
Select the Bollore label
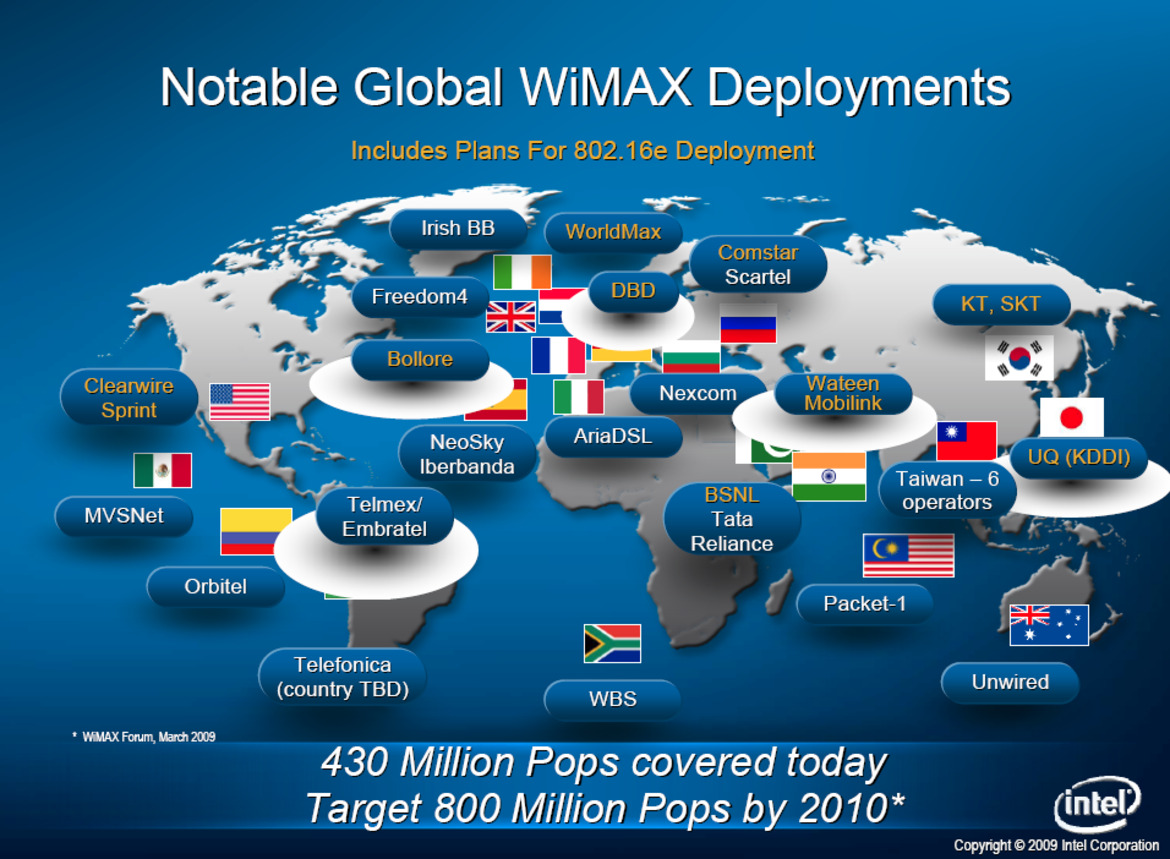pos(420,360)
